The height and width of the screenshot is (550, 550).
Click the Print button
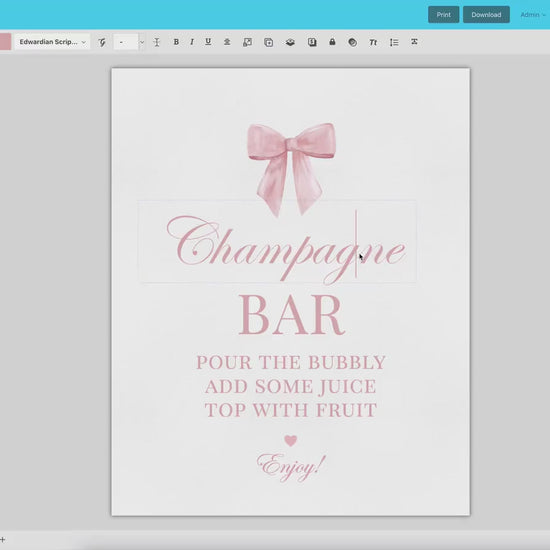coord(443,14)
